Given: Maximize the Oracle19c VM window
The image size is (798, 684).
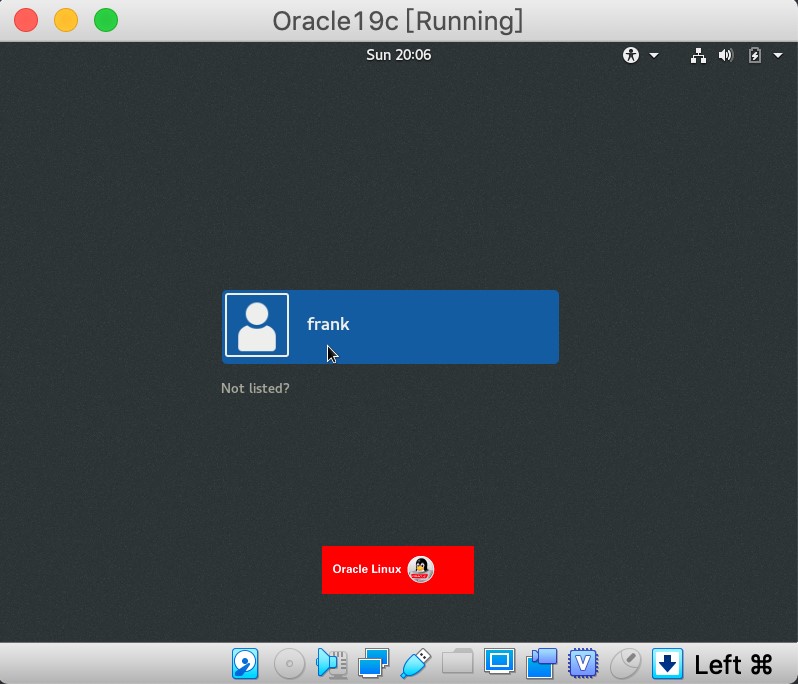Looking at the screenshot, I should coord(106,20).
